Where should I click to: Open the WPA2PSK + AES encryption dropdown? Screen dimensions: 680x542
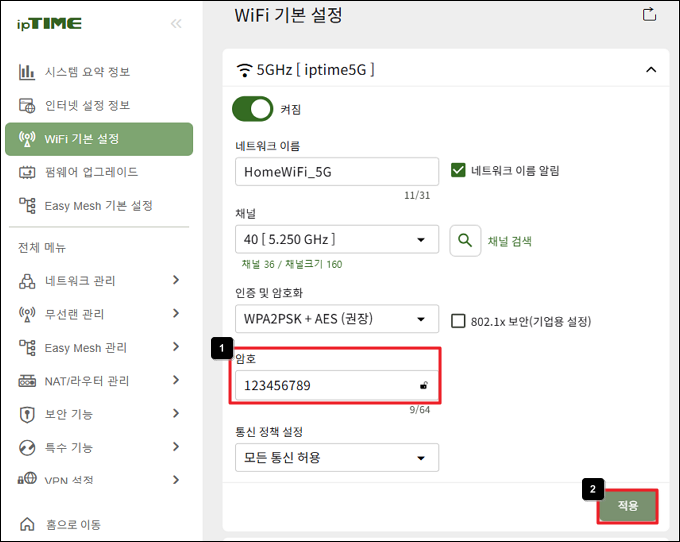click(337, 319)
